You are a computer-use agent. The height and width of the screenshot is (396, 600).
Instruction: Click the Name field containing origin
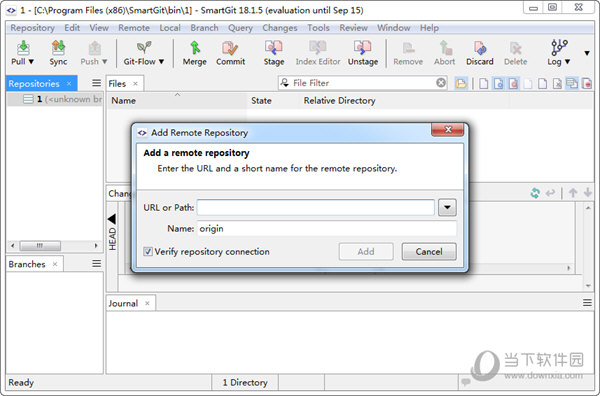(327, 228)
